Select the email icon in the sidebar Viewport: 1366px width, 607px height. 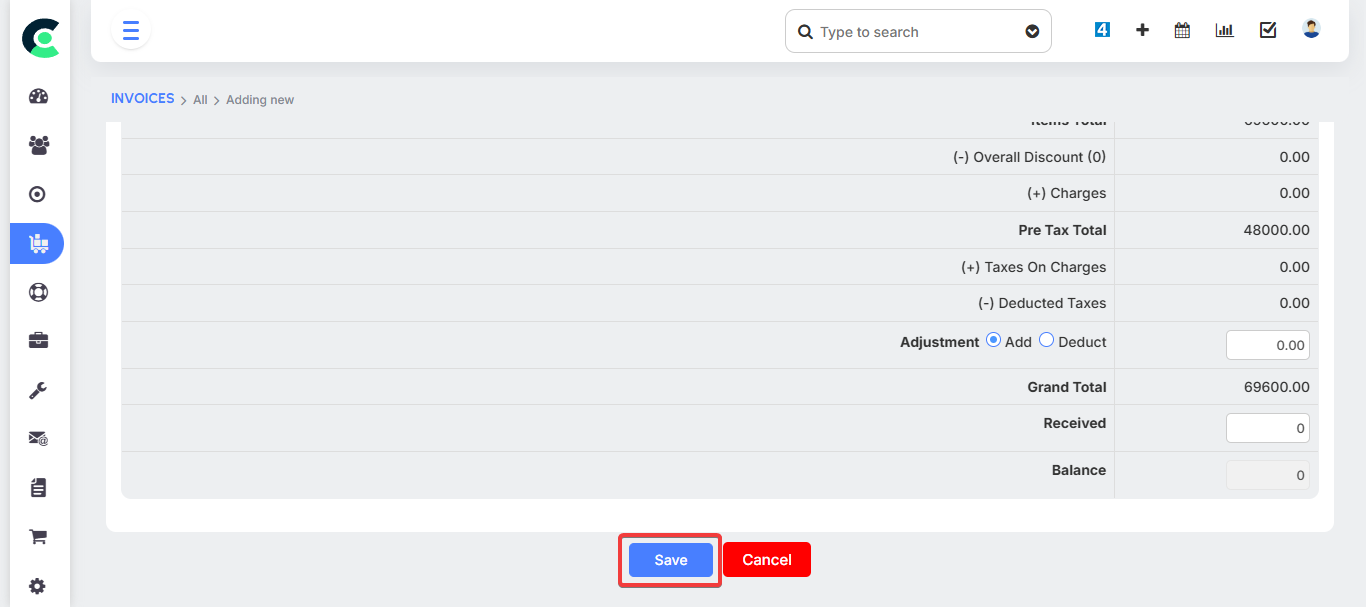[x=37, y=438]
